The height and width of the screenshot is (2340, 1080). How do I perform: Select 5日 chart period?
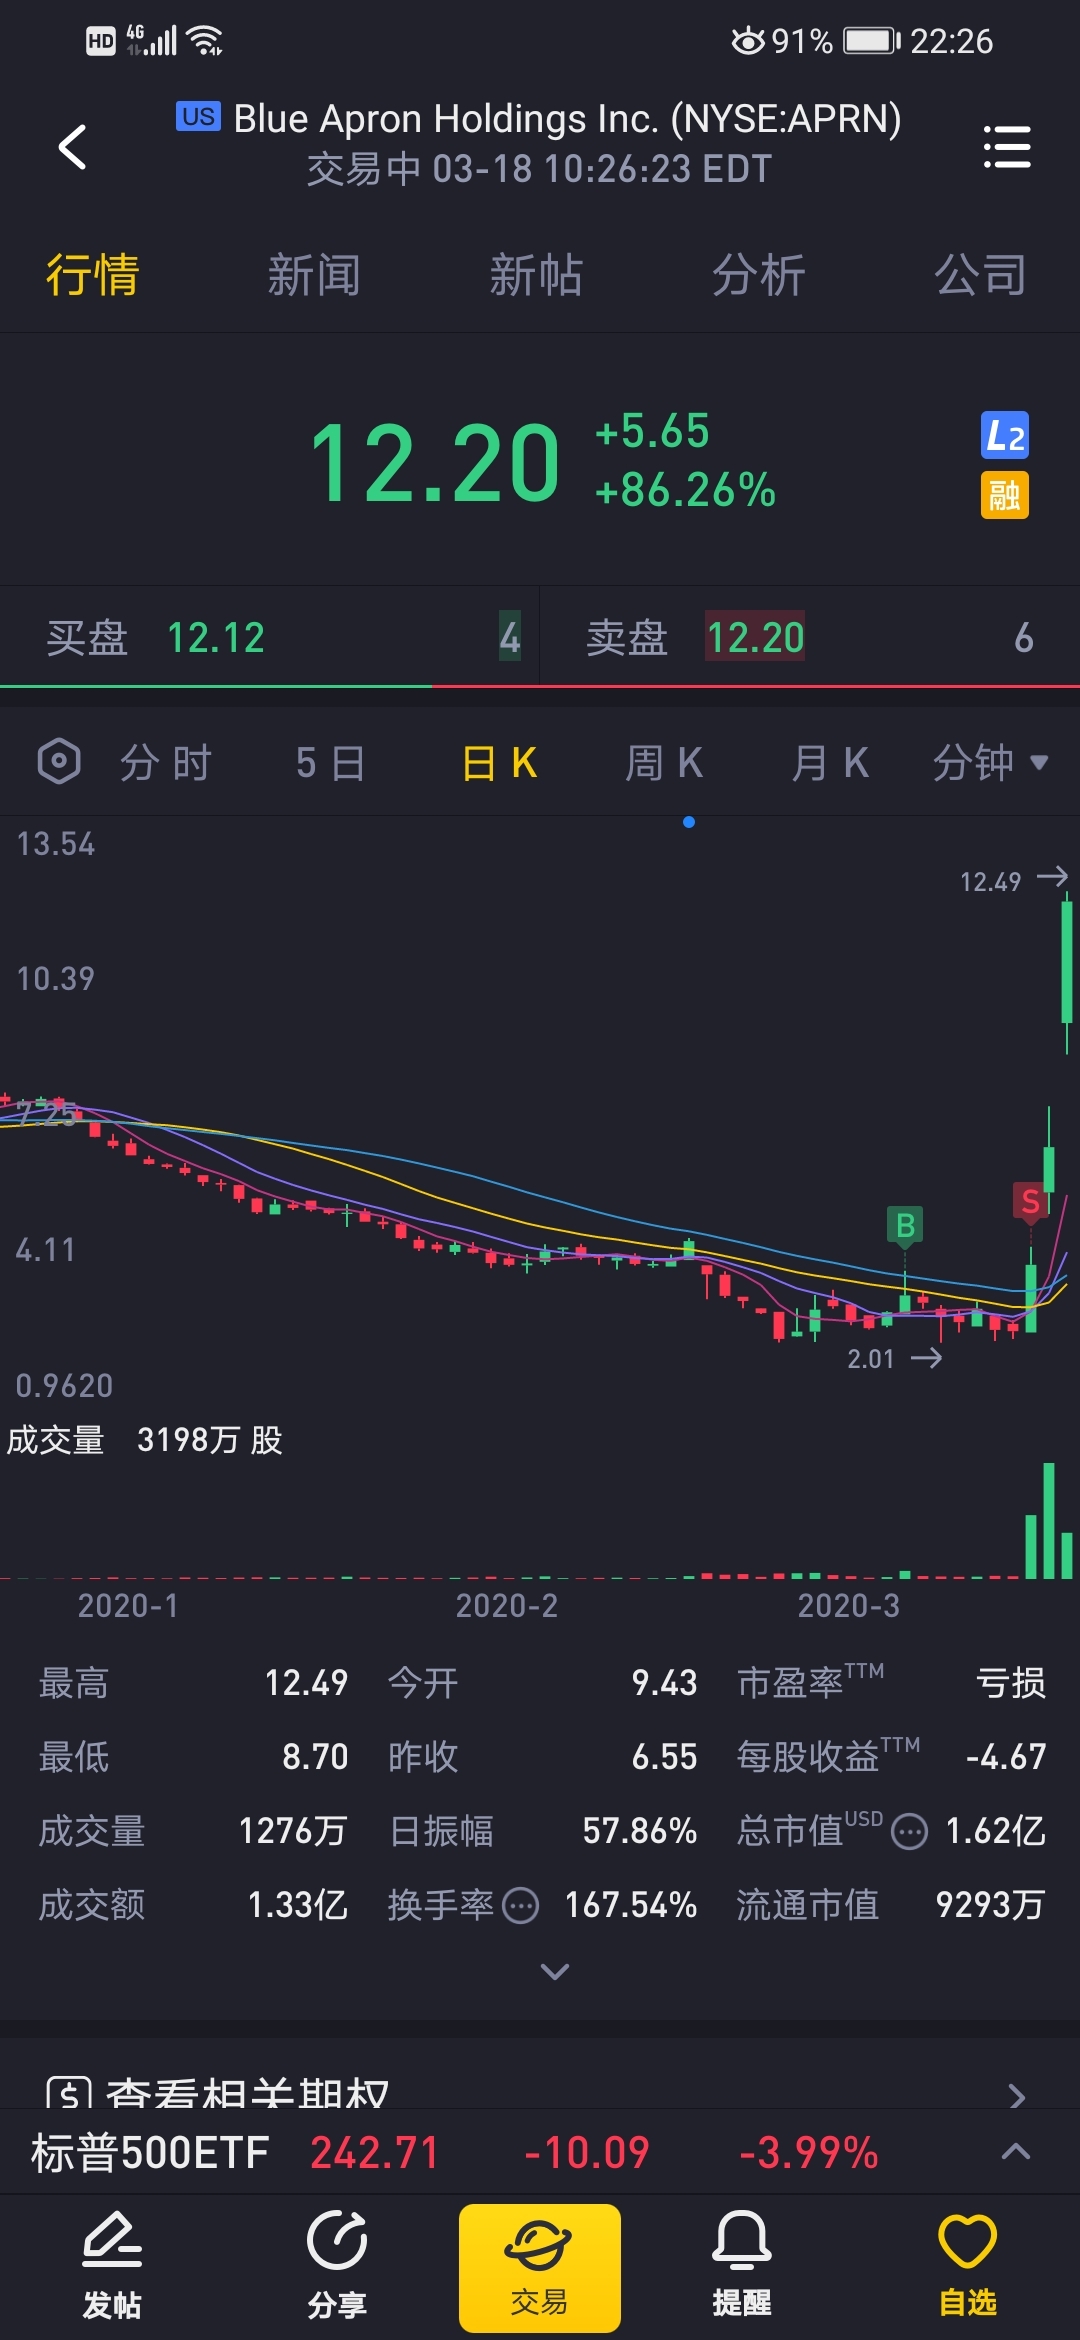[331, 763]
